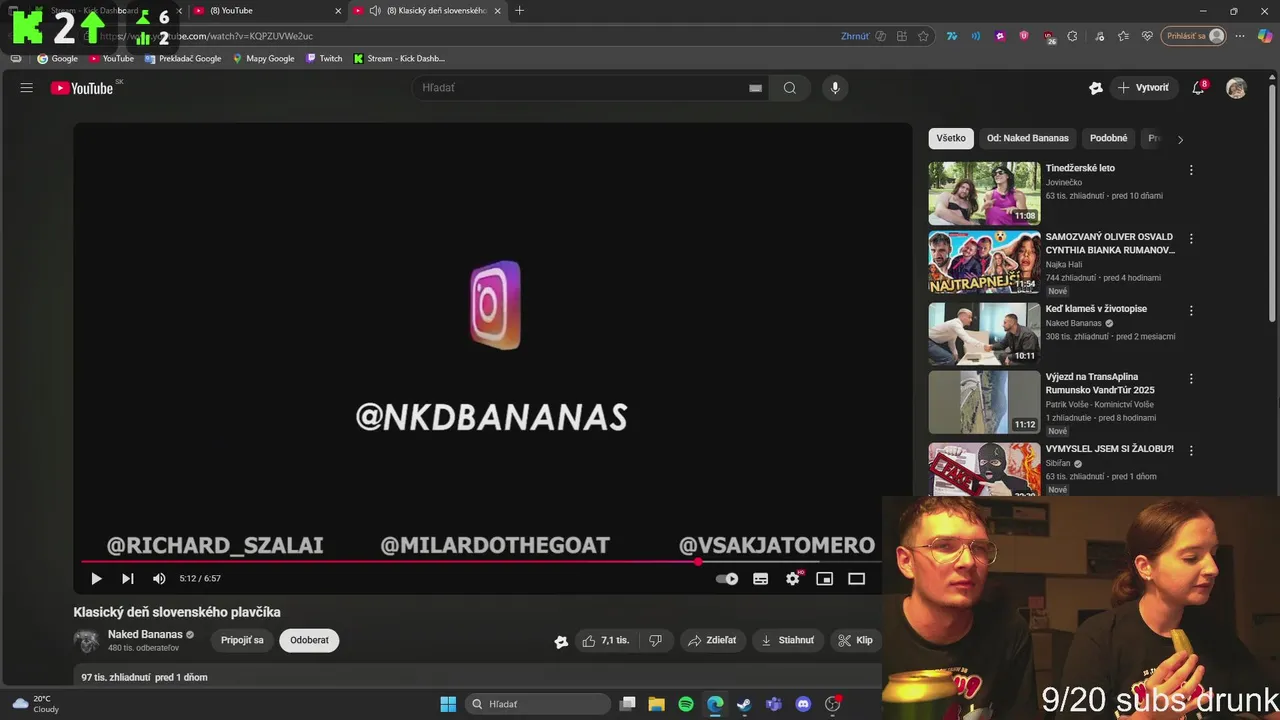
Task: Open player settings gear
Action: 793,578
